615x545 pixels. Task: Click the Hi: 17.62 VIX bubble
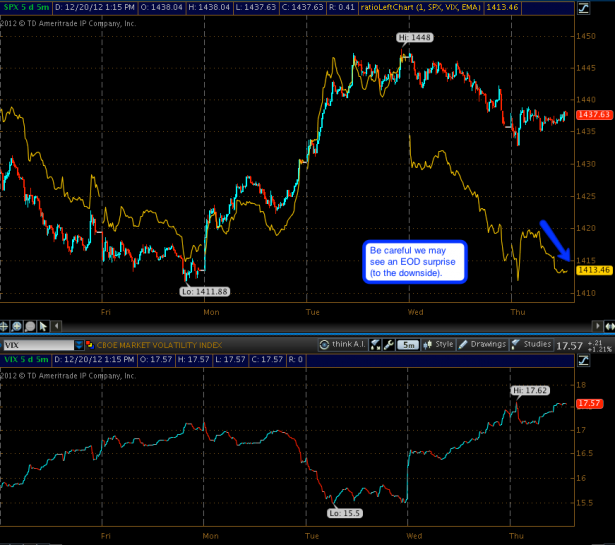coord(530,391)
